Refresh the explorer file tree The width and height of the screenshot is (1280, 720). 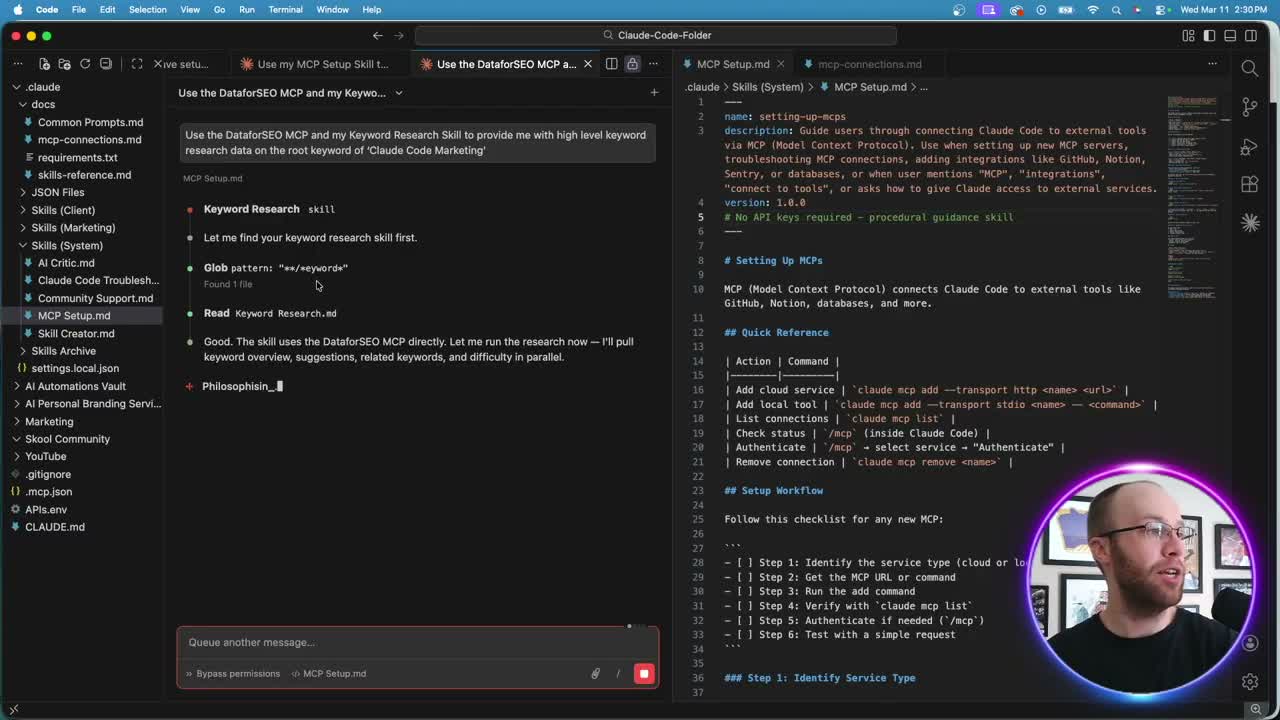pyautogui.click(x=85, y=64)
